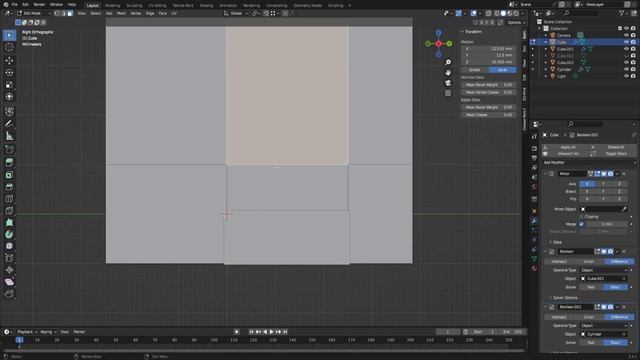Open the Object Data green triangle tab

coord(534,259)
